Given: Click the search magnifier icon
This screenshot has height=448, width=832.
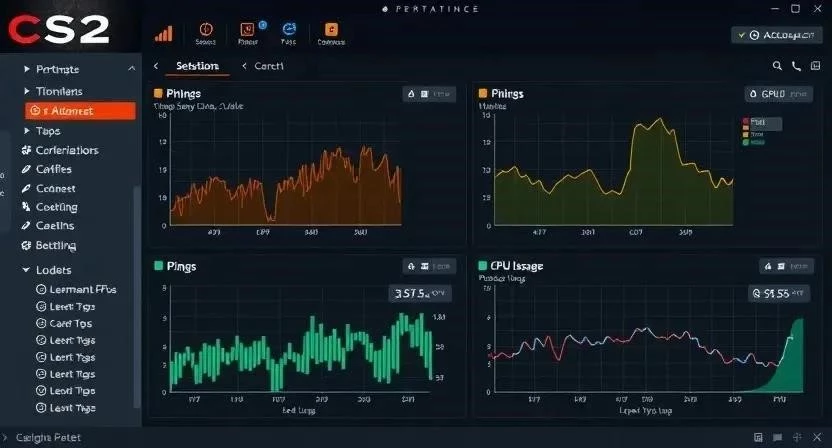Looking at the screenshot, I should click(778, 66).
